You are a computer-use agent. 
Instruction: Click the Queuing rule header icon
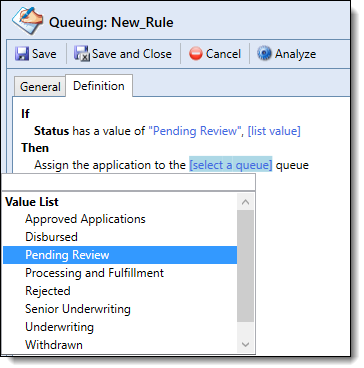tap(27, 22)
